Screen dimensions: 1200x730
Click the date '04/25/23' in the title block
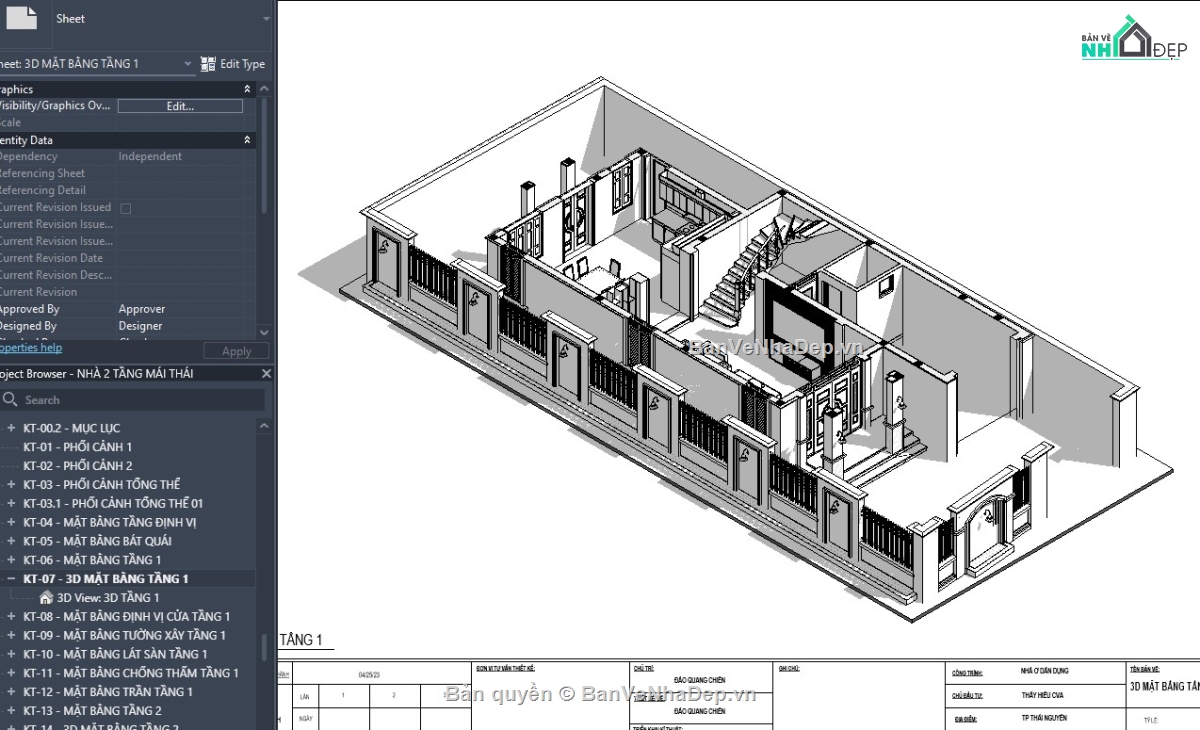[369, 675]
